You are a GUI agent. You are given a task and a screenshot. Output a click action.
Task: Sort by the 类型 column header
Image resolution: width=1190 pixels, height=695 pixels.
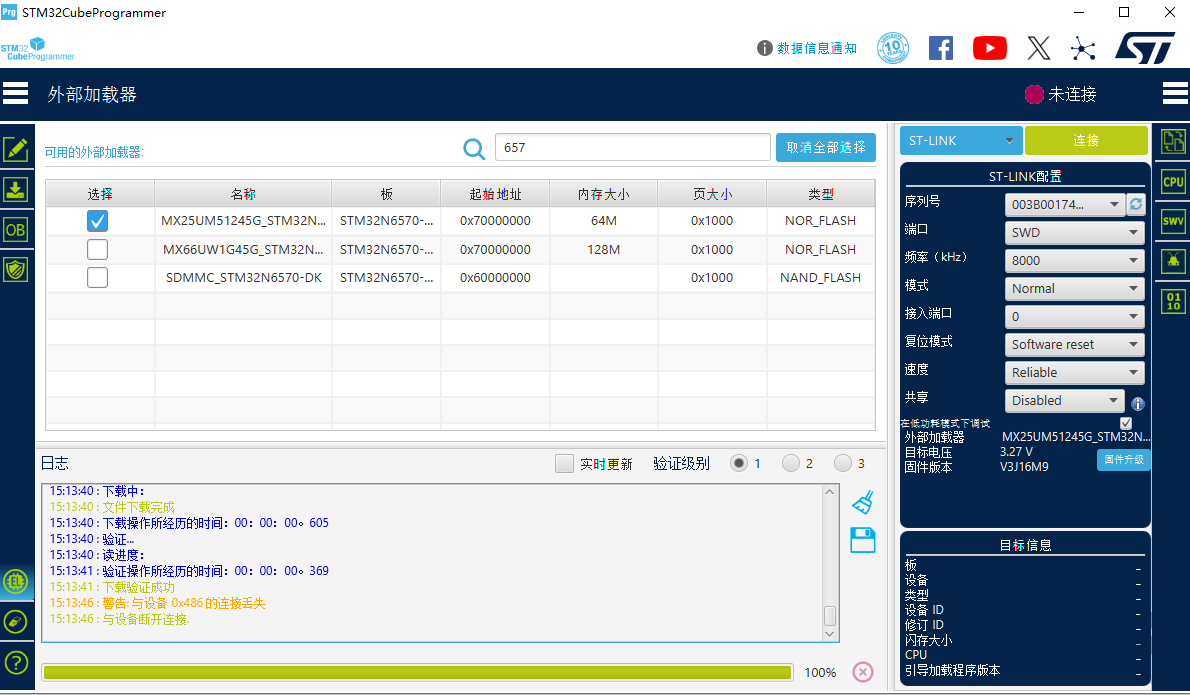pos(820,194)
